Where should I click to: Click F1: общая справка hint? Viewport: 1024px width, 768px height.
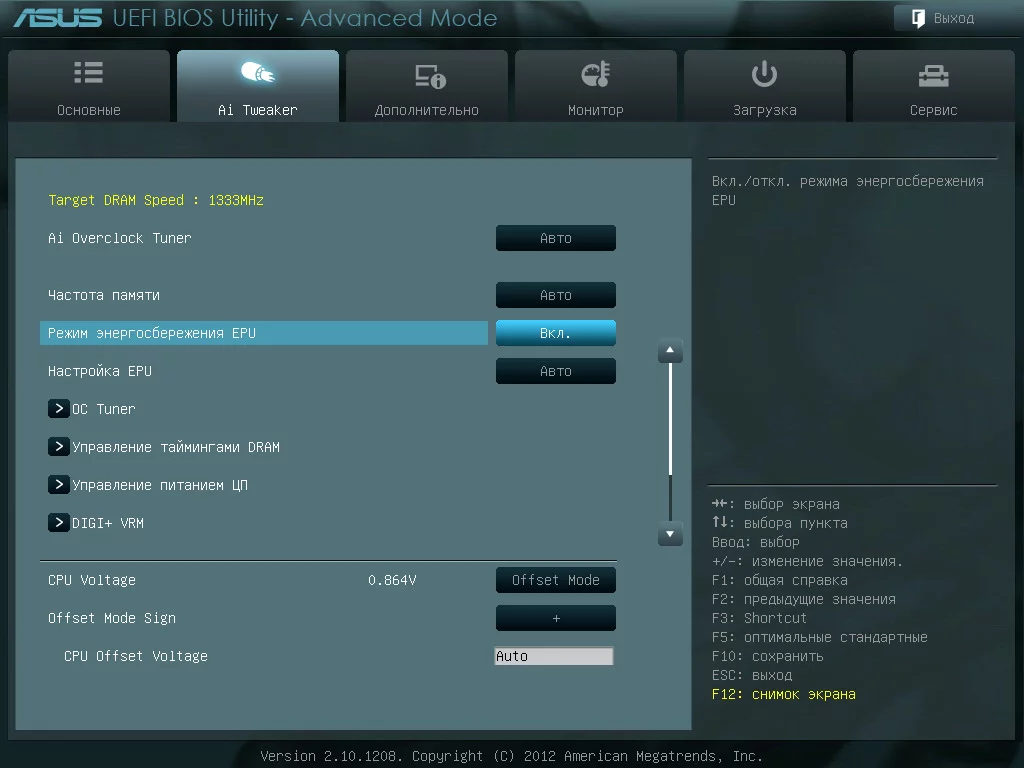click(780, 580)
